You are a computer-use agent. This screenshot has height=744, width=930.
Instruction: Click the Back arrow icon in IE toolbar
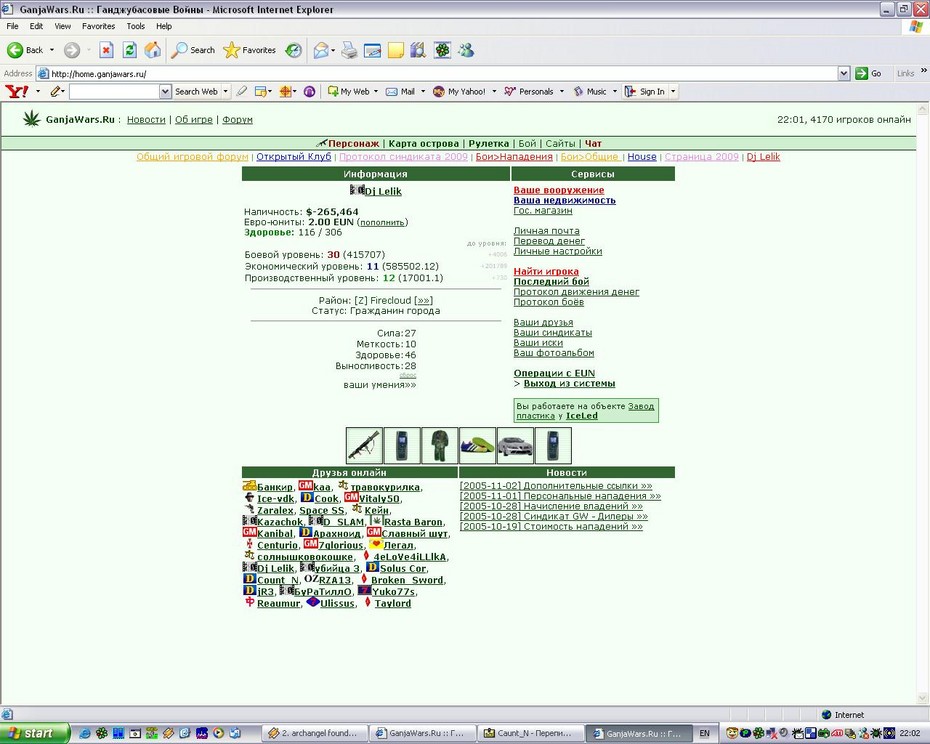(x=15, y=50)
